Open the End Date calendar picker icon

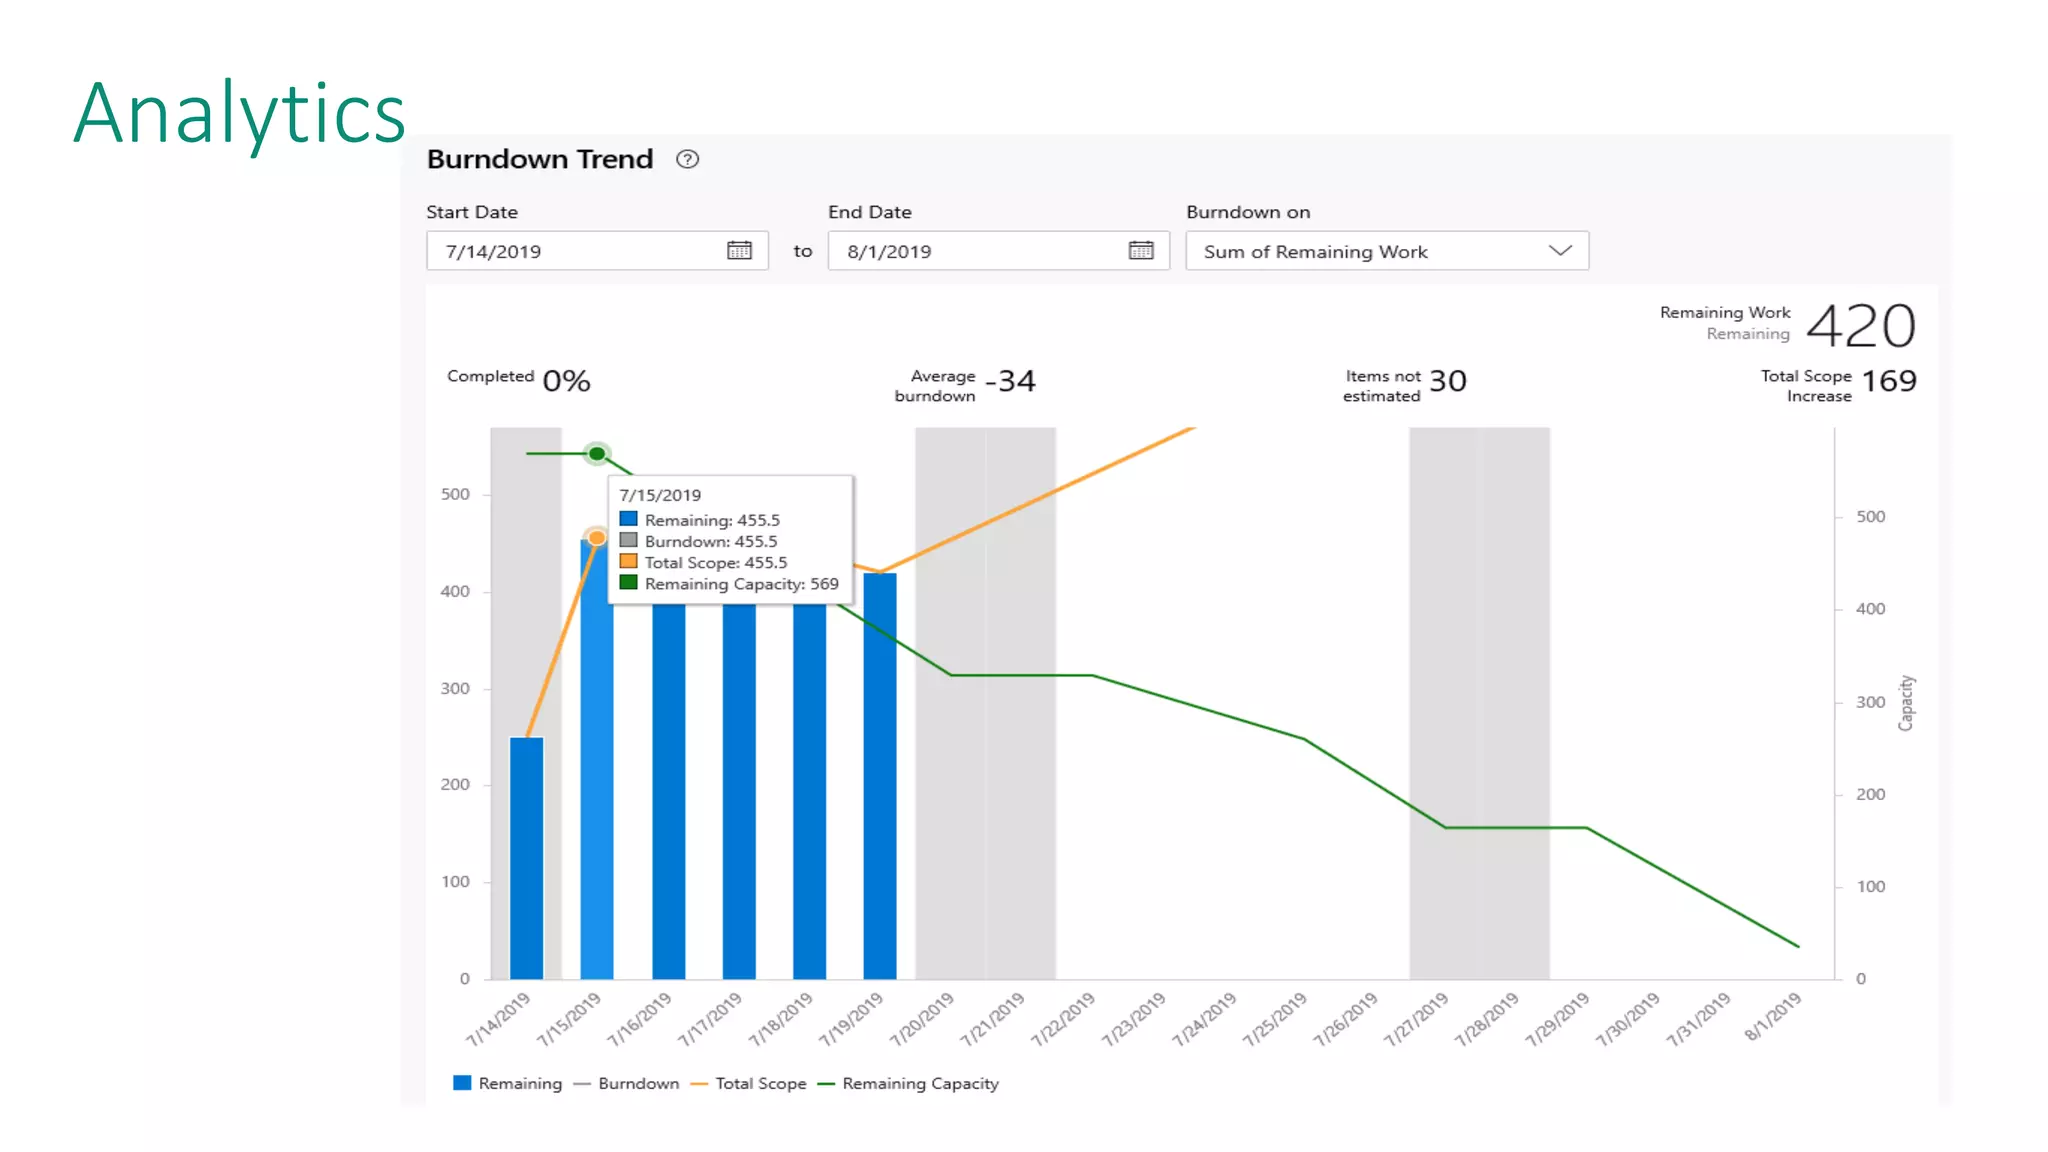point(1141,251)
